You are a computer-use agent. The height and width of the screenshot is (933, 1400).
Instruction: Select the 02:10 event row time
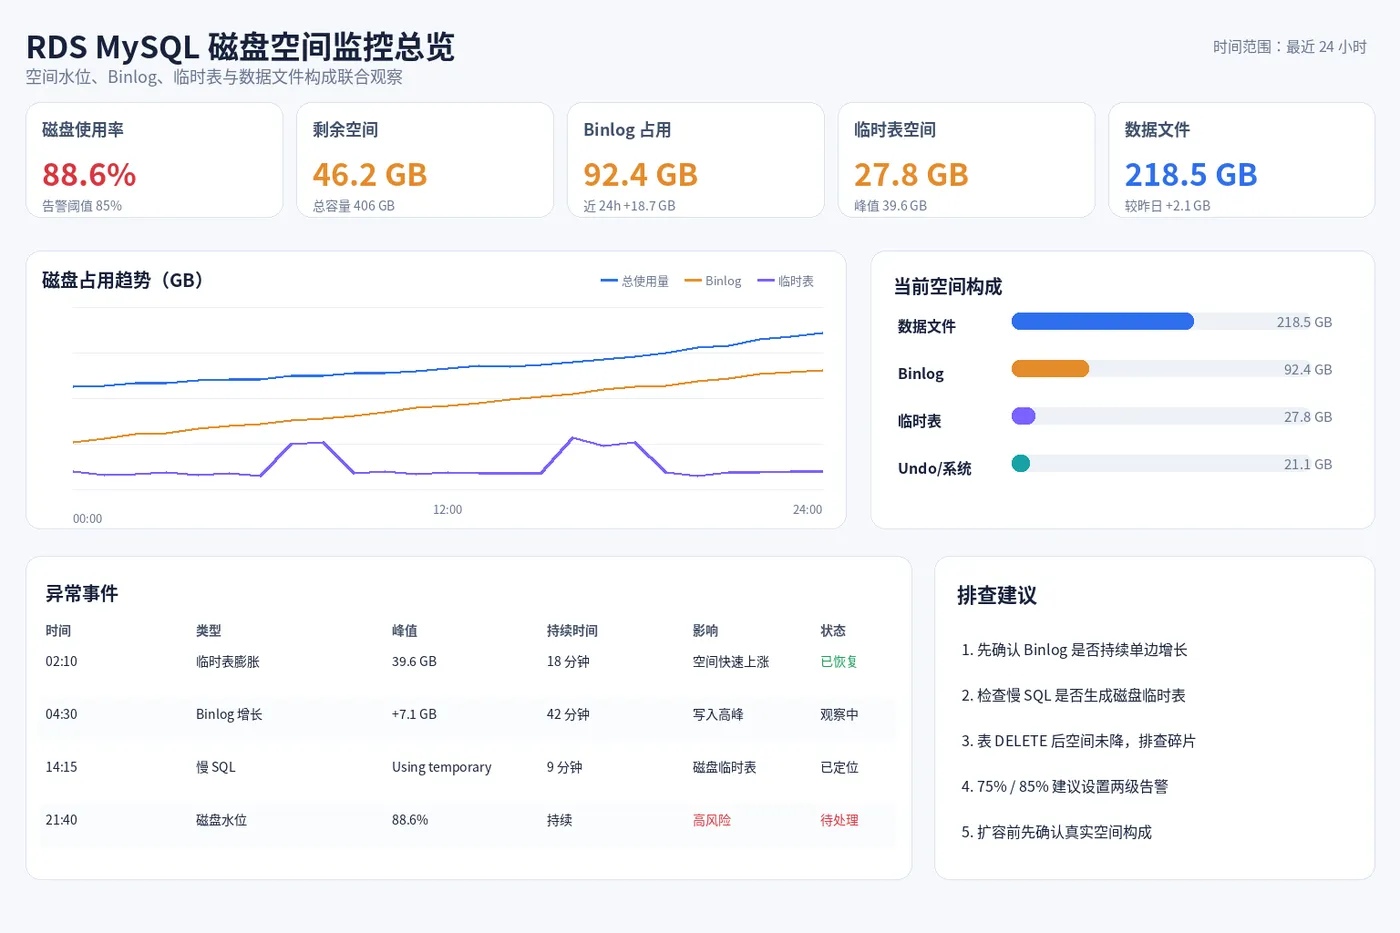tap(61, 662)
